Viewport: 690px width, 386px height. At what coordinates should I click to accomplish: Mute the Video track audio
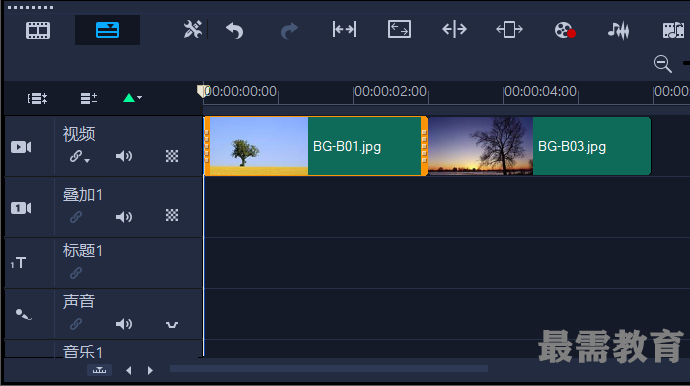(x=124, y=156)
